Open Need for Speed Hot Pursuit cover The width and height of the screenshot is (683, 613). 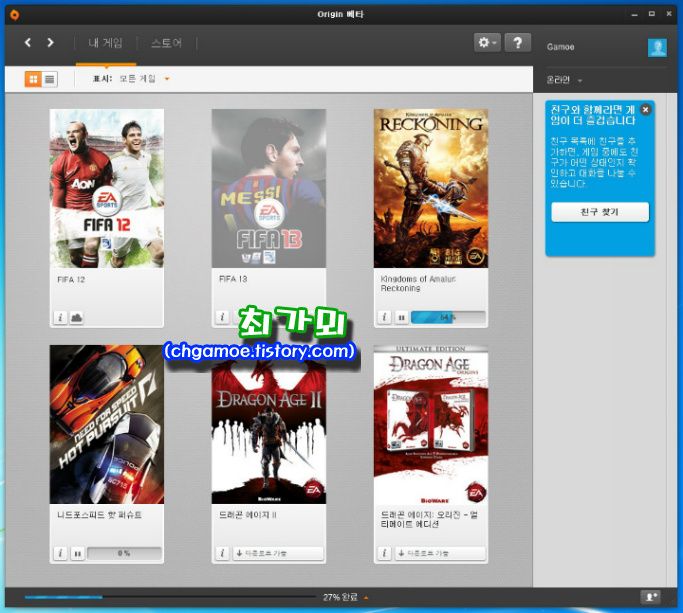(107, 424)
